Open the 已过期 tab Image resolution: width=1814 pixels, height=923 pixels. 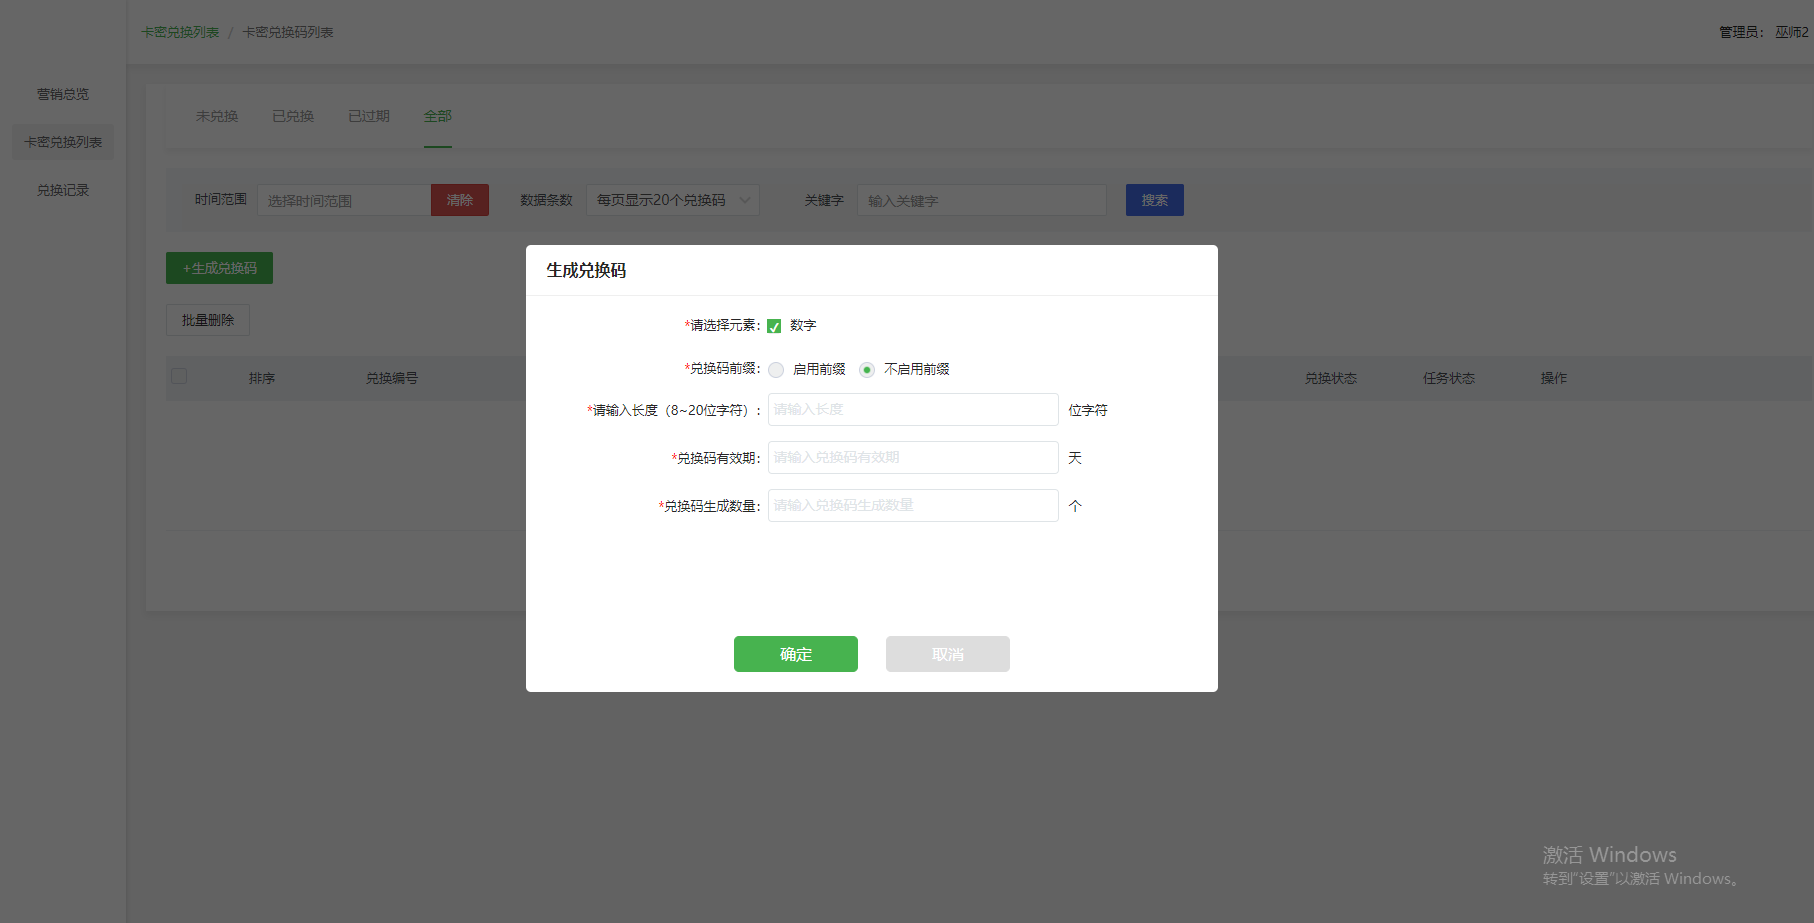[369, 116]
